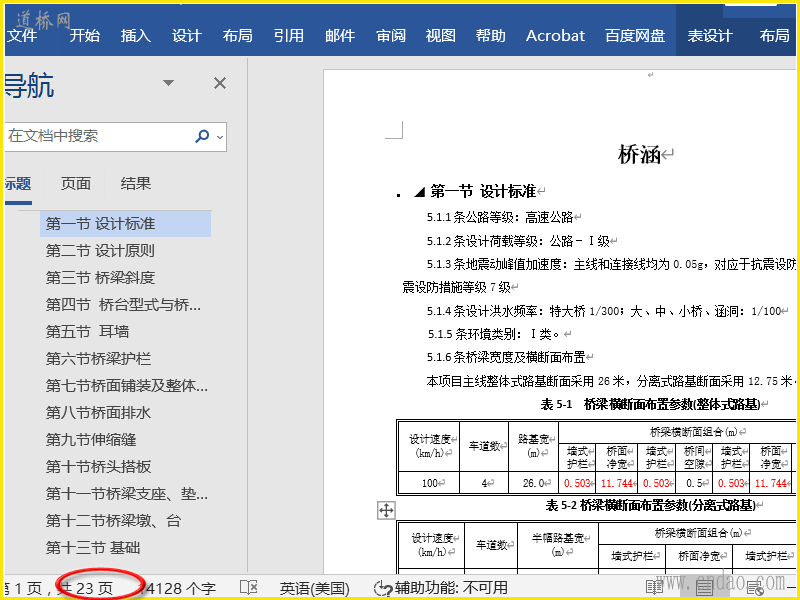Jump to heading 第七节桥面铺装及整体

pos(127,386)
